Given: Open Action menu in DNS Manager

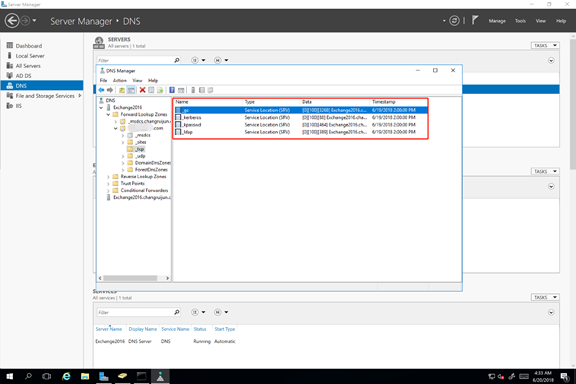Looking at the screenshot, I should 119,80.
